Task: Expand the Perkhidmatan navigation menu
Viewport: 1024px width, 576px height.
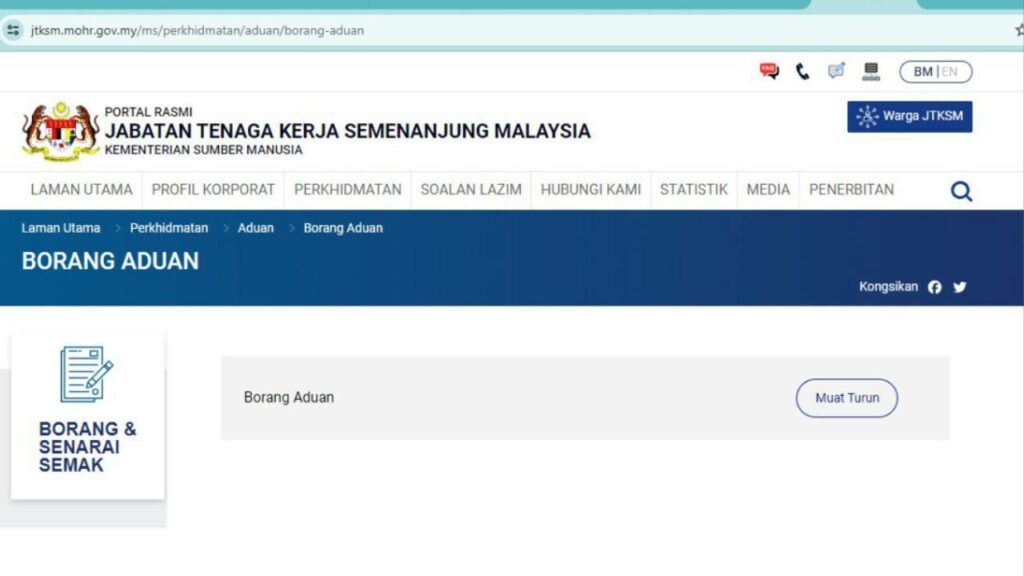Action: (x=347, y=189)
